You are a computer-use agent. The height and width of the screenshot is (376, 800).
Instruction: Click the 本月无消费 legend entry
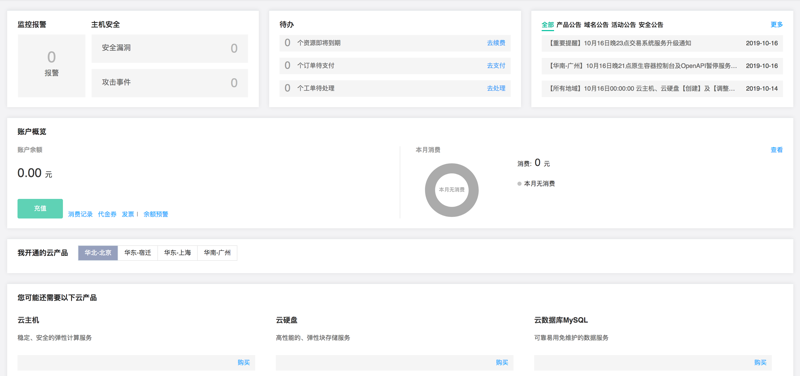pos(536,184)
